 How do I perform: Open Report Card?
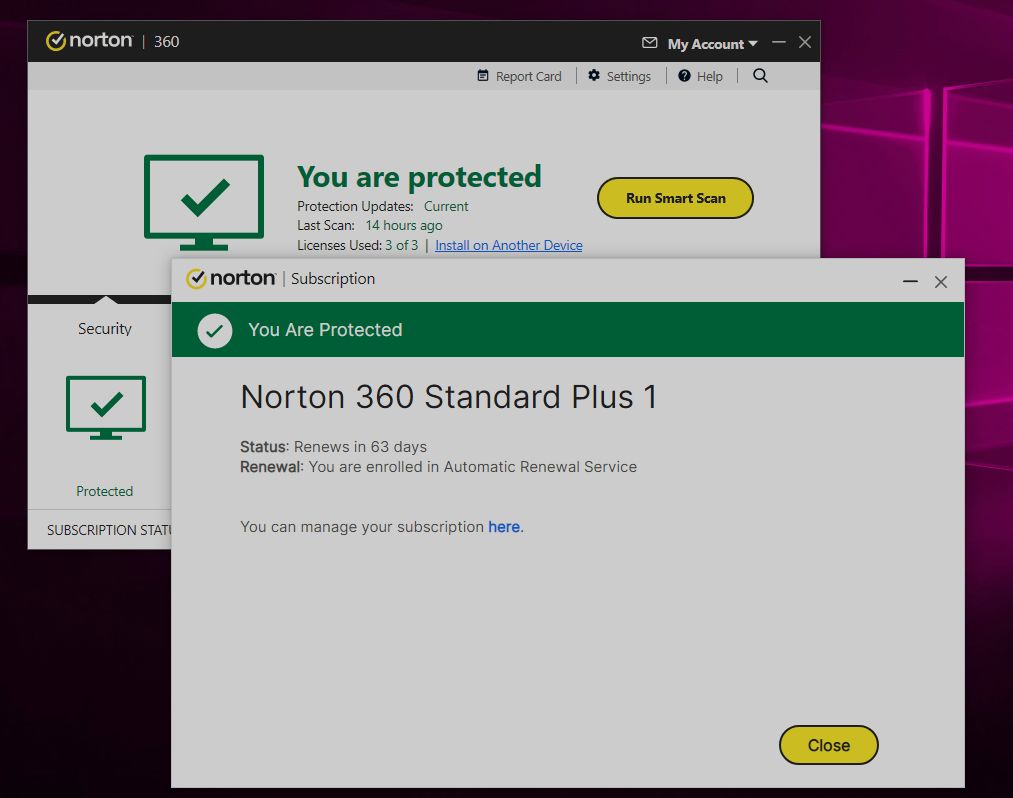click(519, 76)
